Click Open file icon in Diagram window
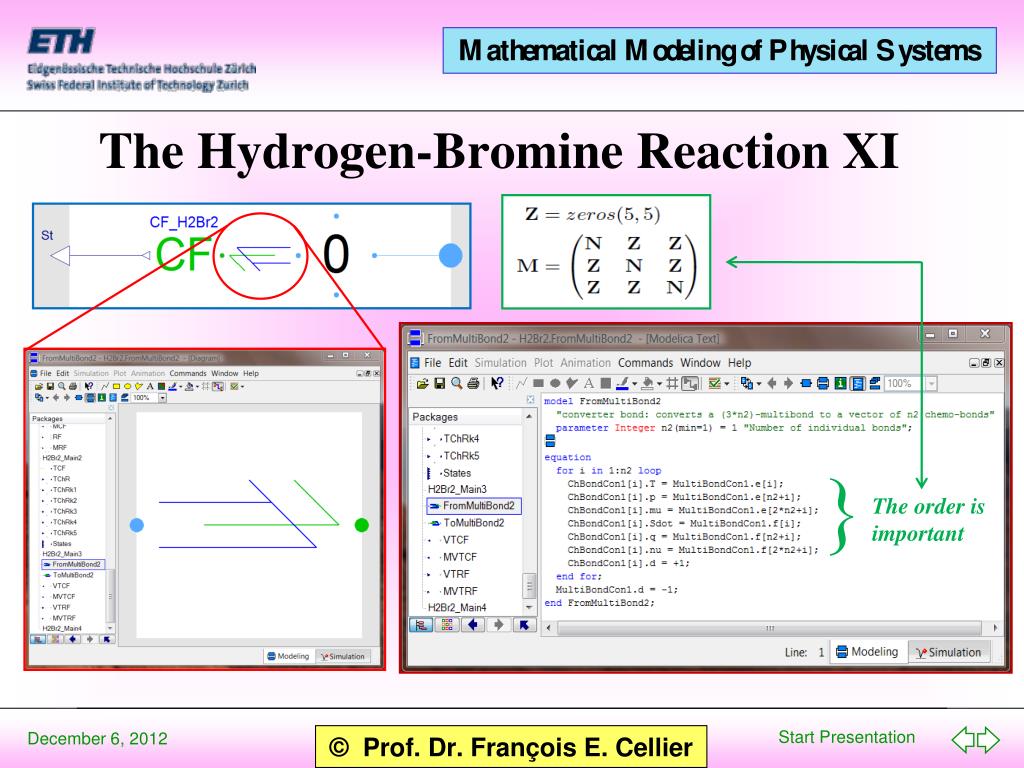This screenshot has width=1024, height=768. pos(39,386)
